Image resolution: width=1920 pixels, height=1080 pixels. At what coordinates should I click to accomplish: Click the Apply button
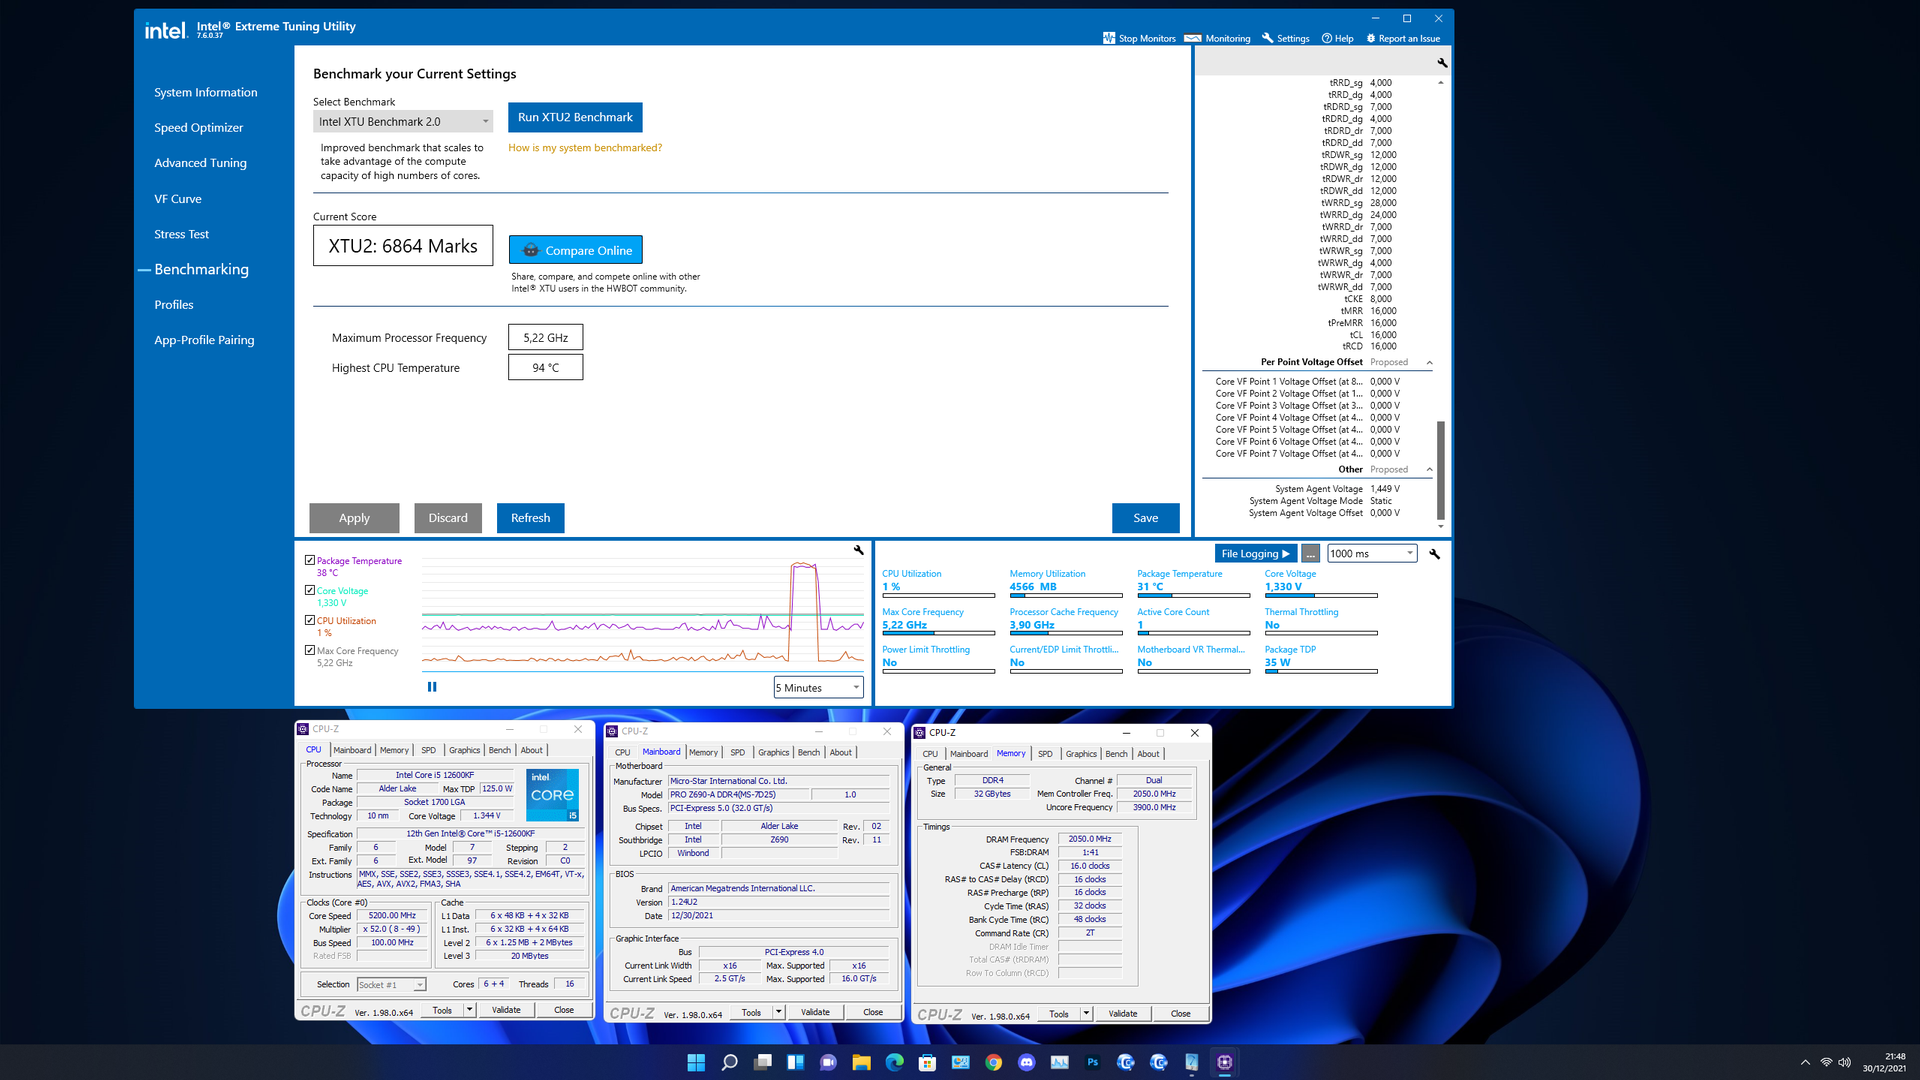click(x=354, y=518)
